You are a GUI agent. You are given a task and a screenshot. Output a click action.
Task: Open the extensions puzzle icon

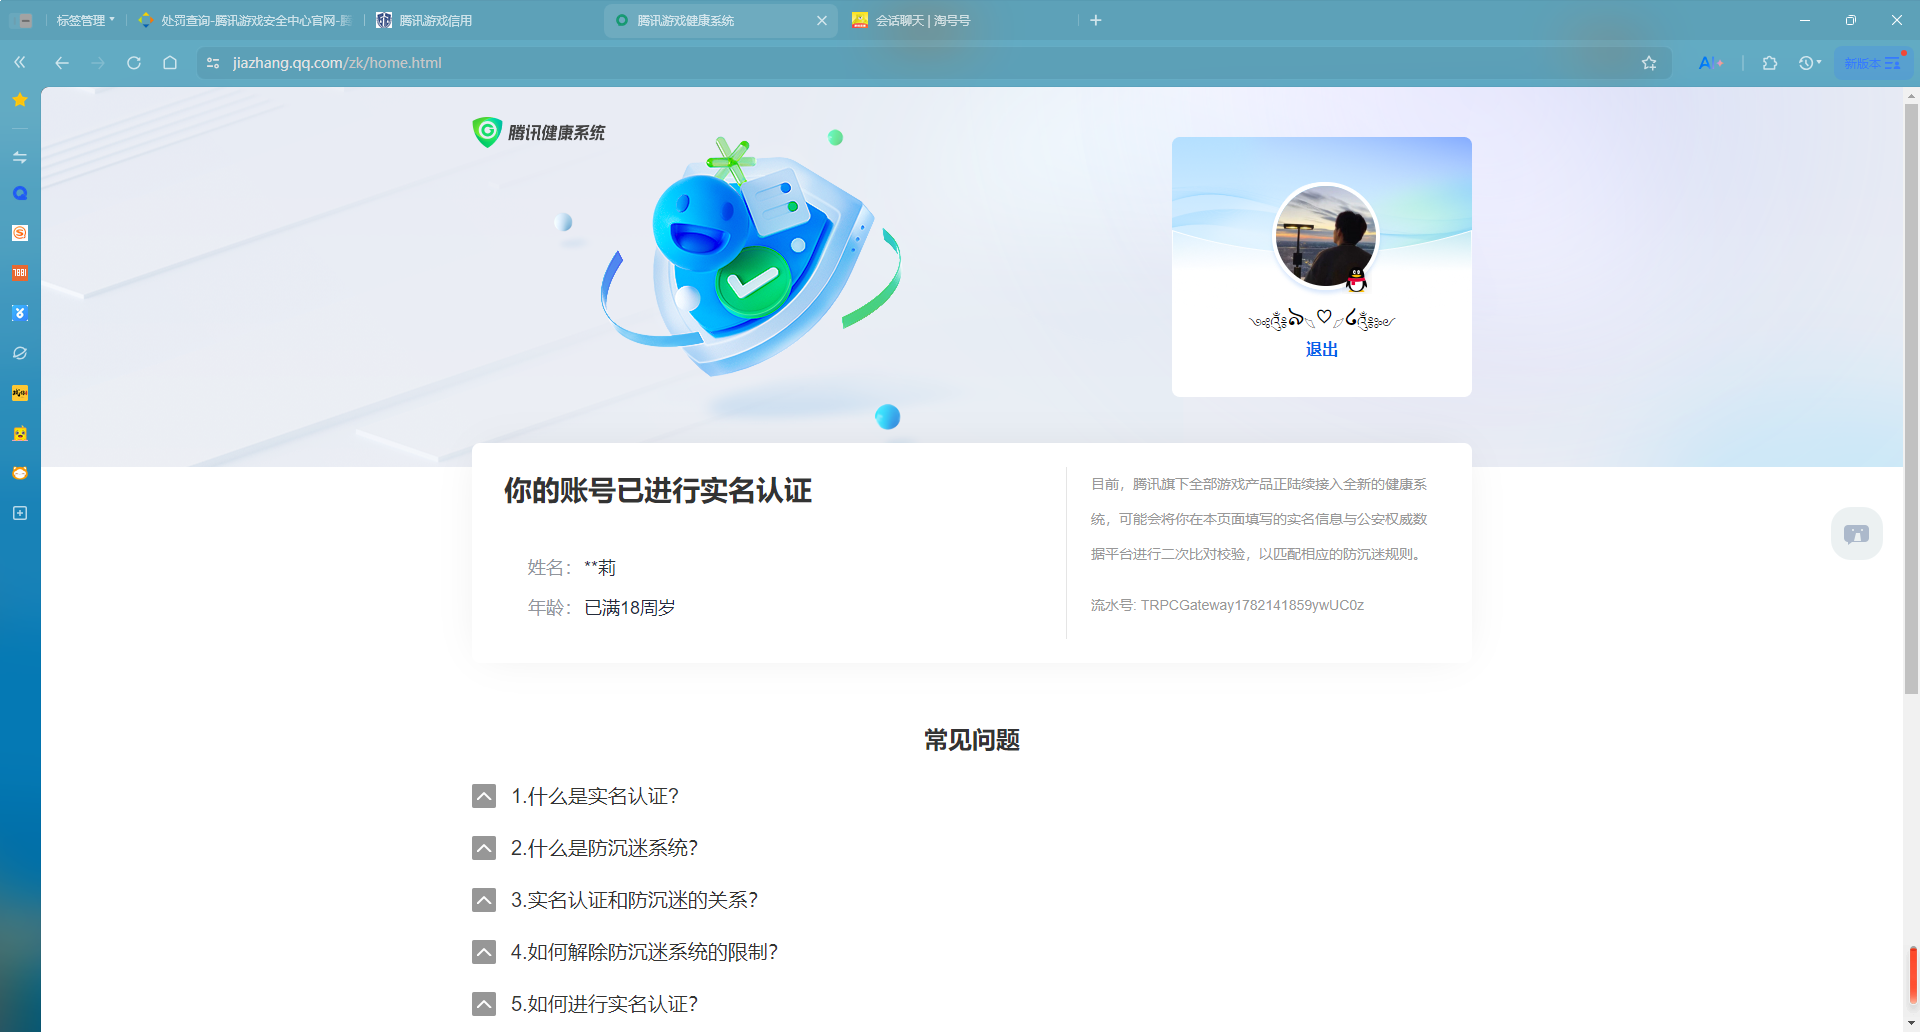[x=1770, y=63]
